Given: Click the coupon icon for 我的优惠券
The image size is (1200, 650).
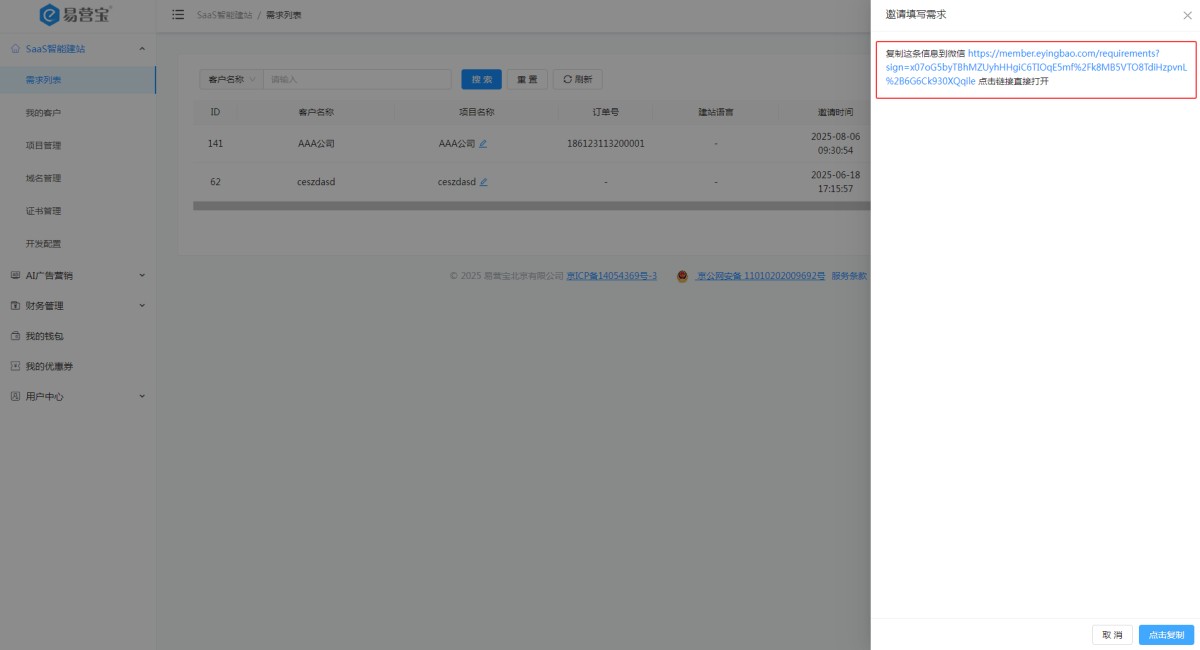Looking at the screenshot, I should point(15,366).
